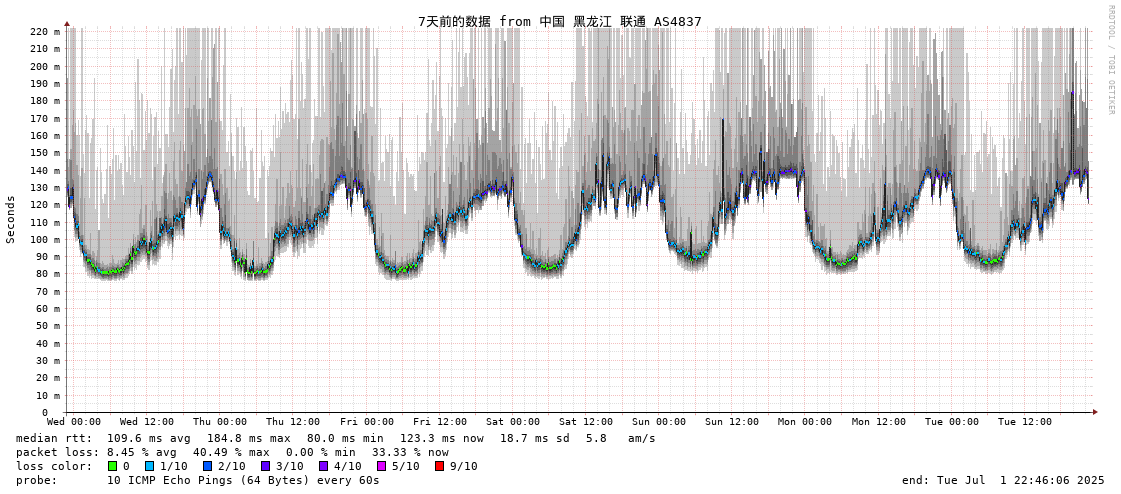Click the '100 m' y-axis label
This screenshot has height=494, width=1121.
tap(46, 239)
